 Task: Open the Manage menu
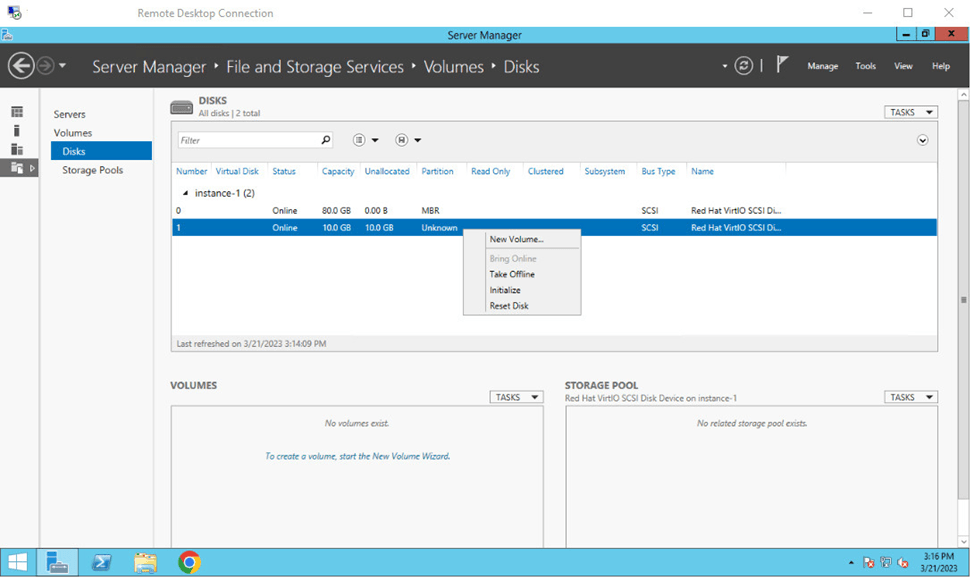(822, 66)
